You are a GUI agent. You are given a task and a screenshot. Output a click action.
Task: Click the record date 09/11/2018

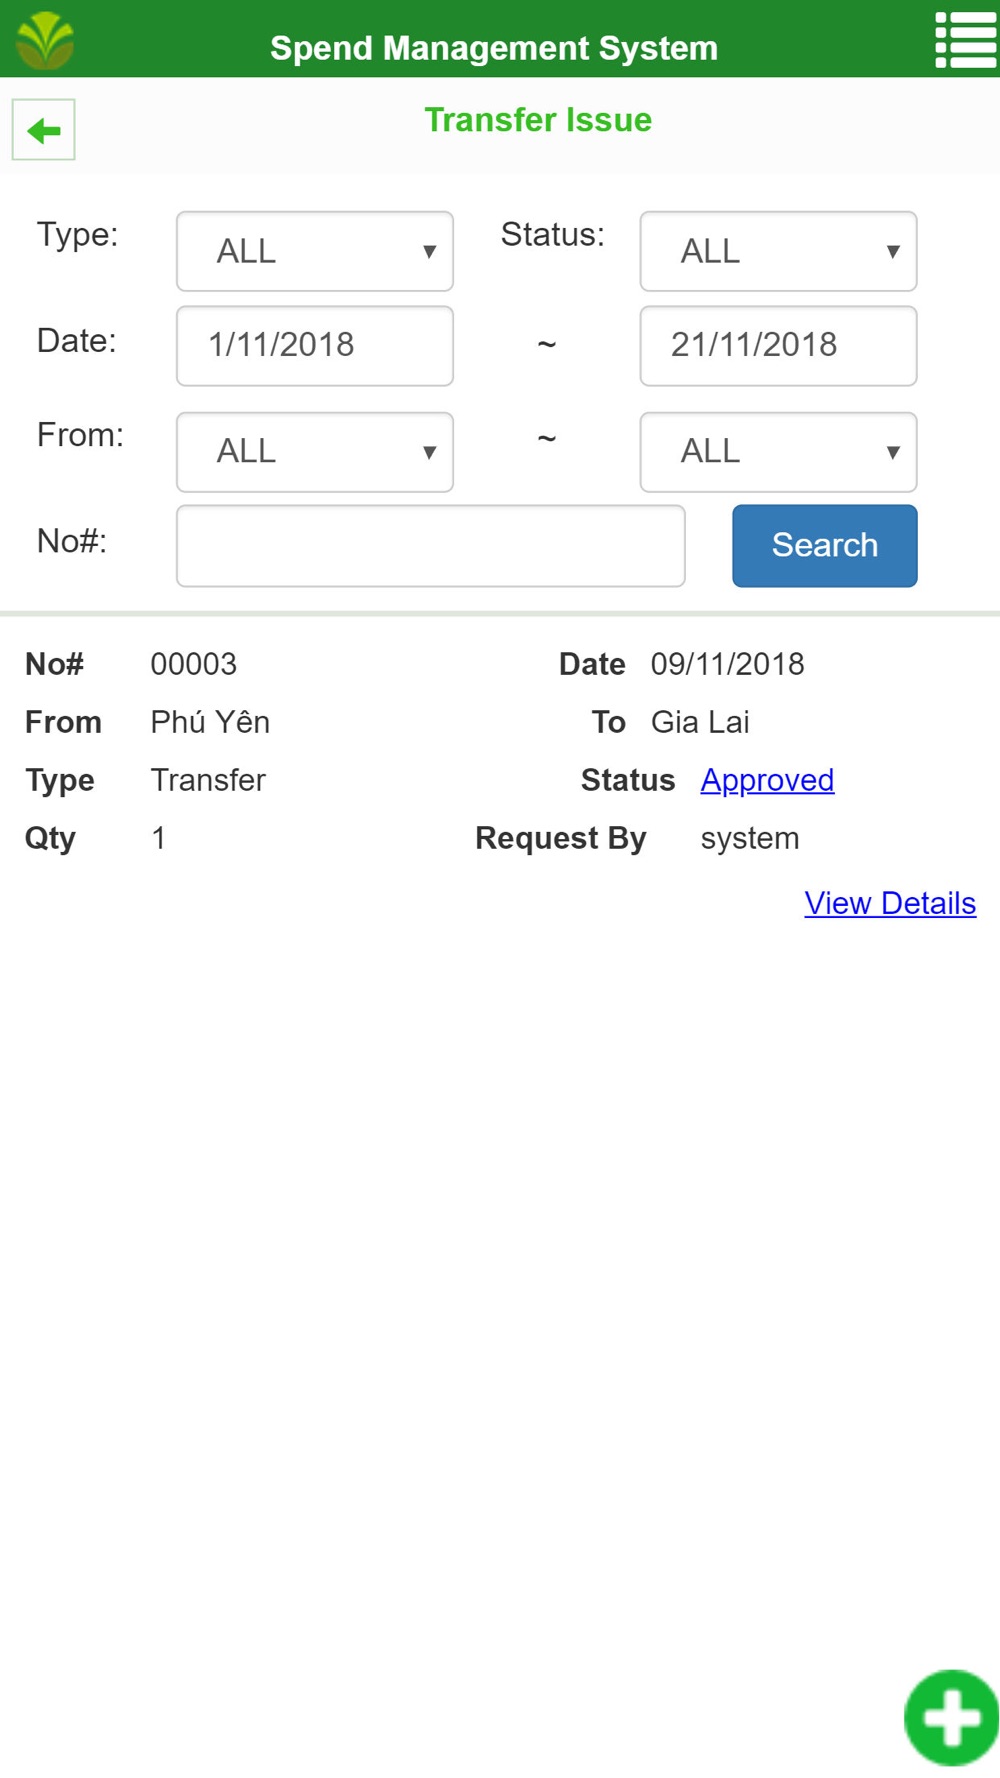coord(728,664)
